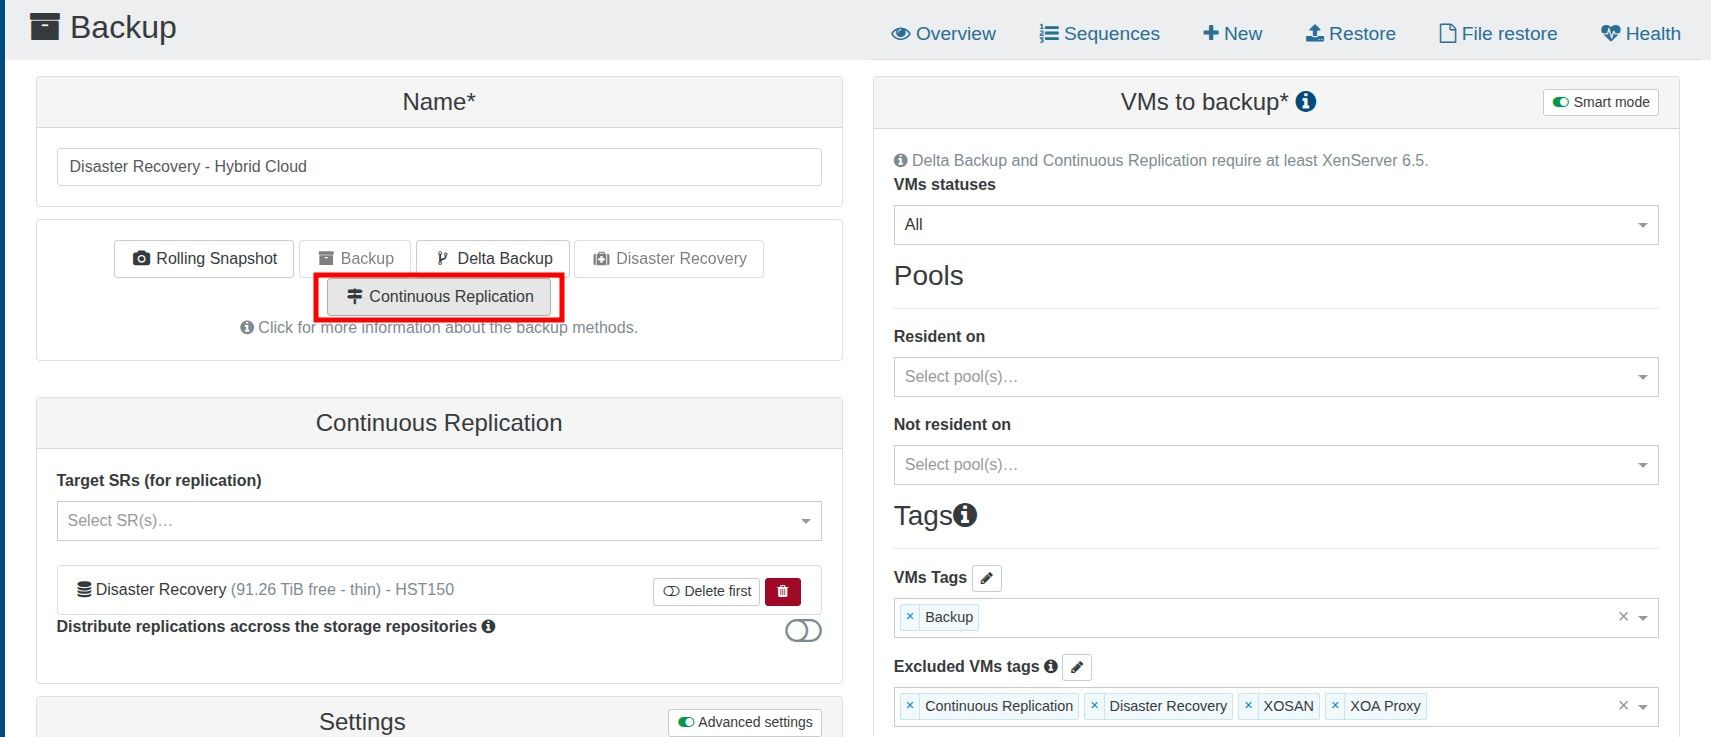Click the info icon next to Tags heading
Screen dimensions: 1711x737
965,515
